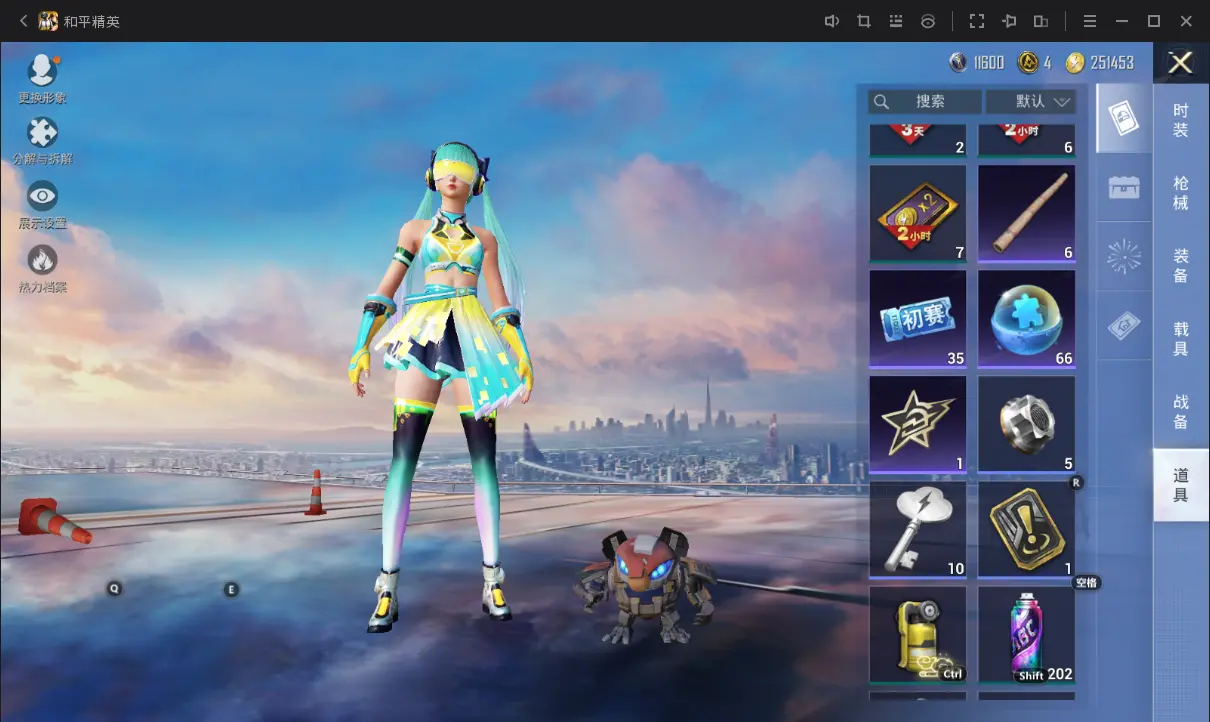
Task: Select the 初赛 ticket item
Action: [918, 319]
